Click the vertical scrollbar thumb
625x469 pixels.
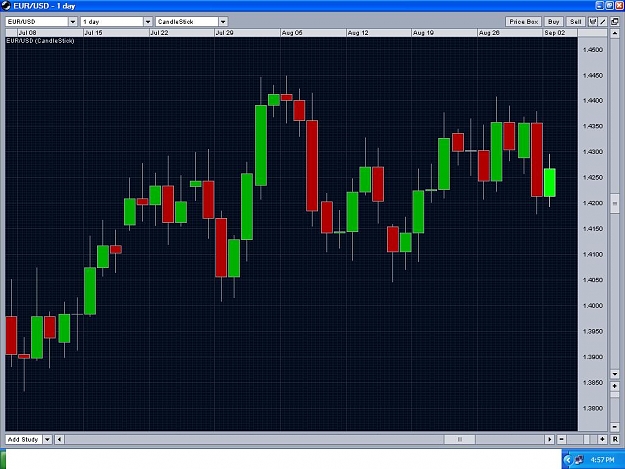click(x=615, y=204)
